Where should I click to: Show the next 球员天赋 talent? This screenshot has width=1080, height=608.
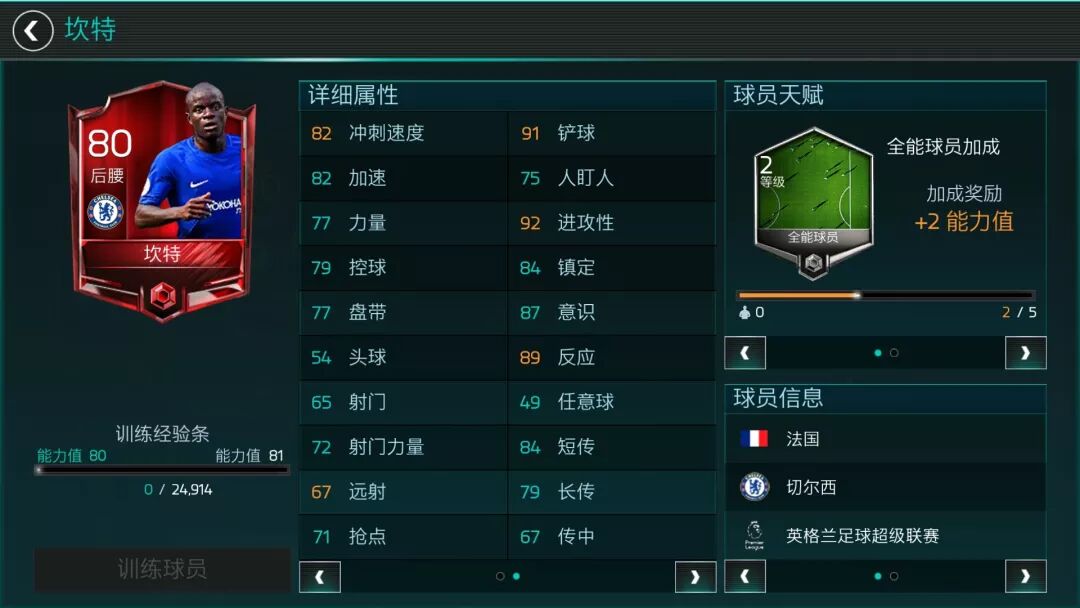pos(1026,353)
